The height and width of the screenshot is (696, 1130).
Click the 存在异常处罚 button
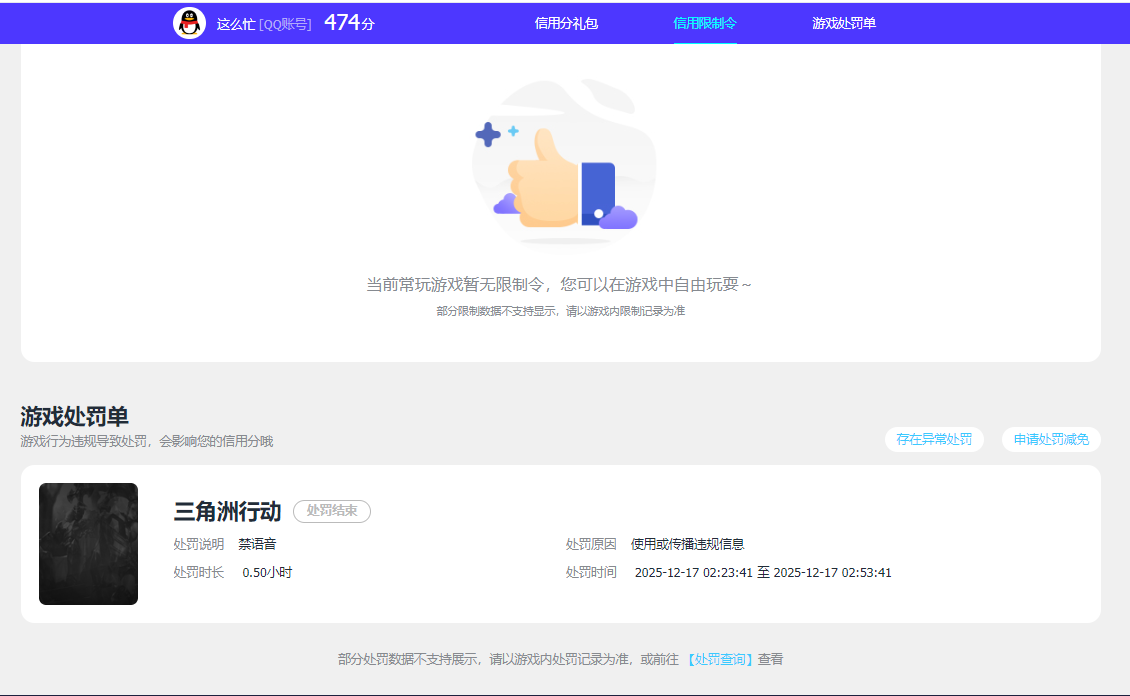pyautogui.click(x=933, y=439)
